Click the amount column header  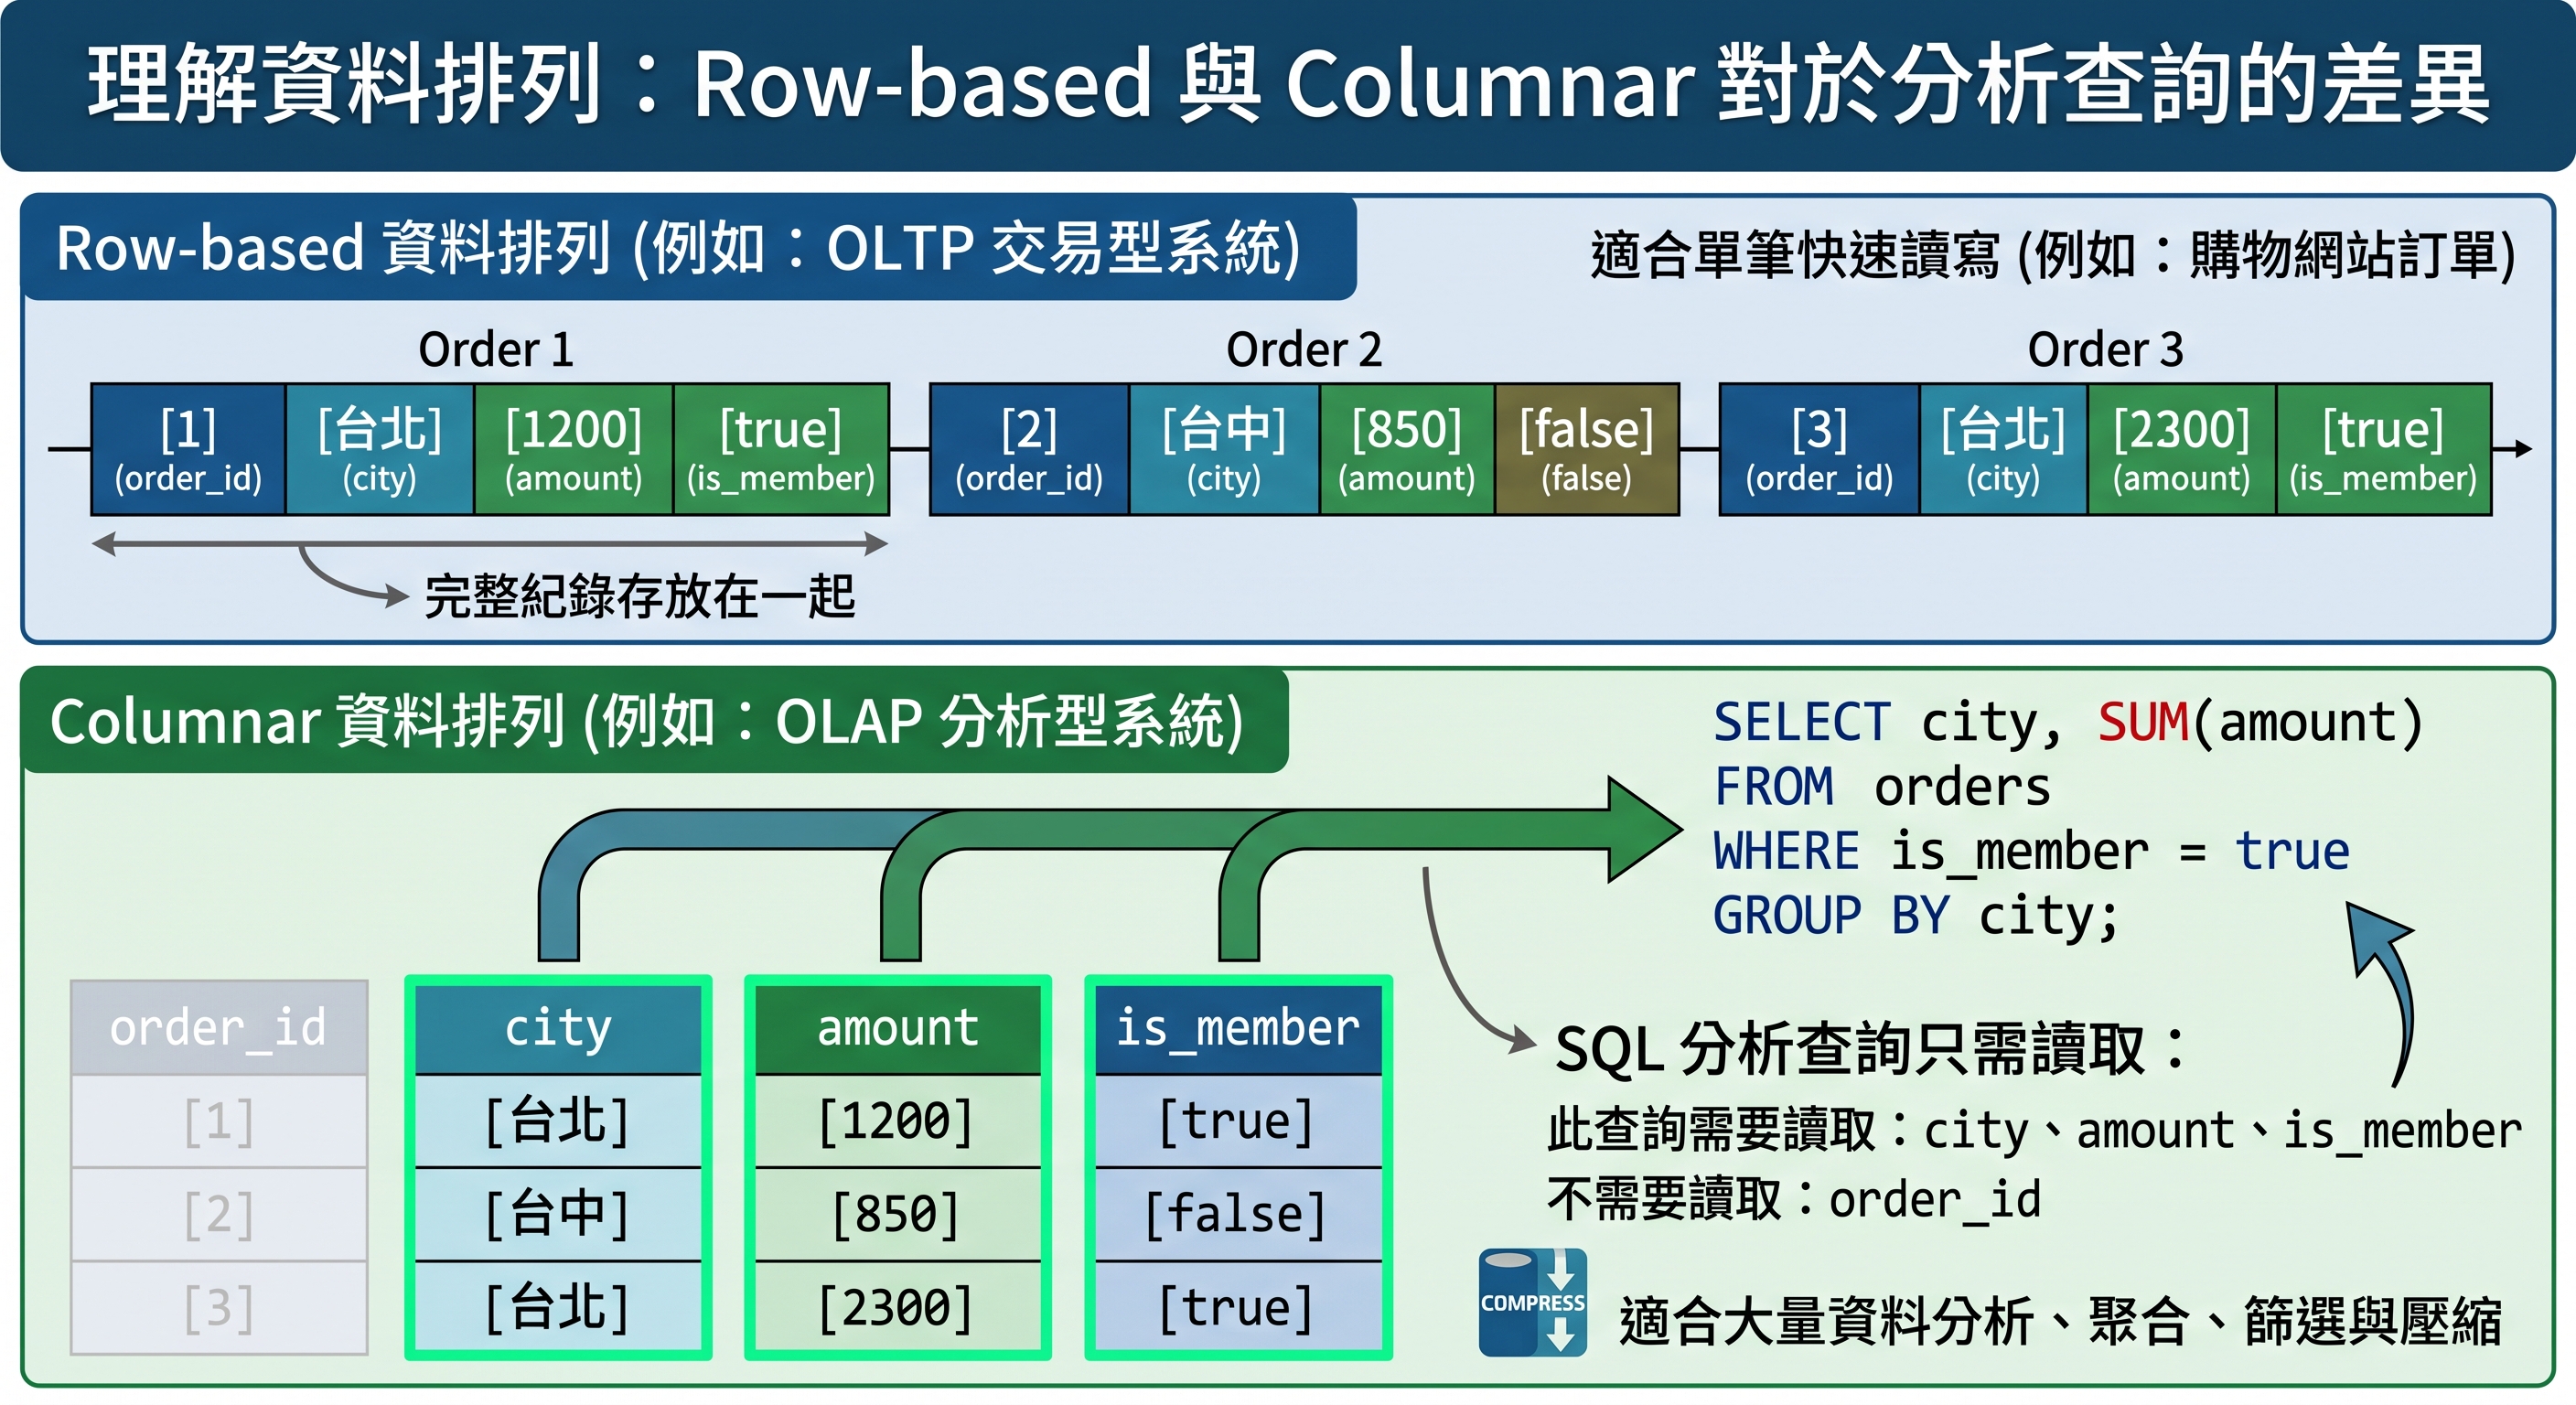coord(898,1028)
